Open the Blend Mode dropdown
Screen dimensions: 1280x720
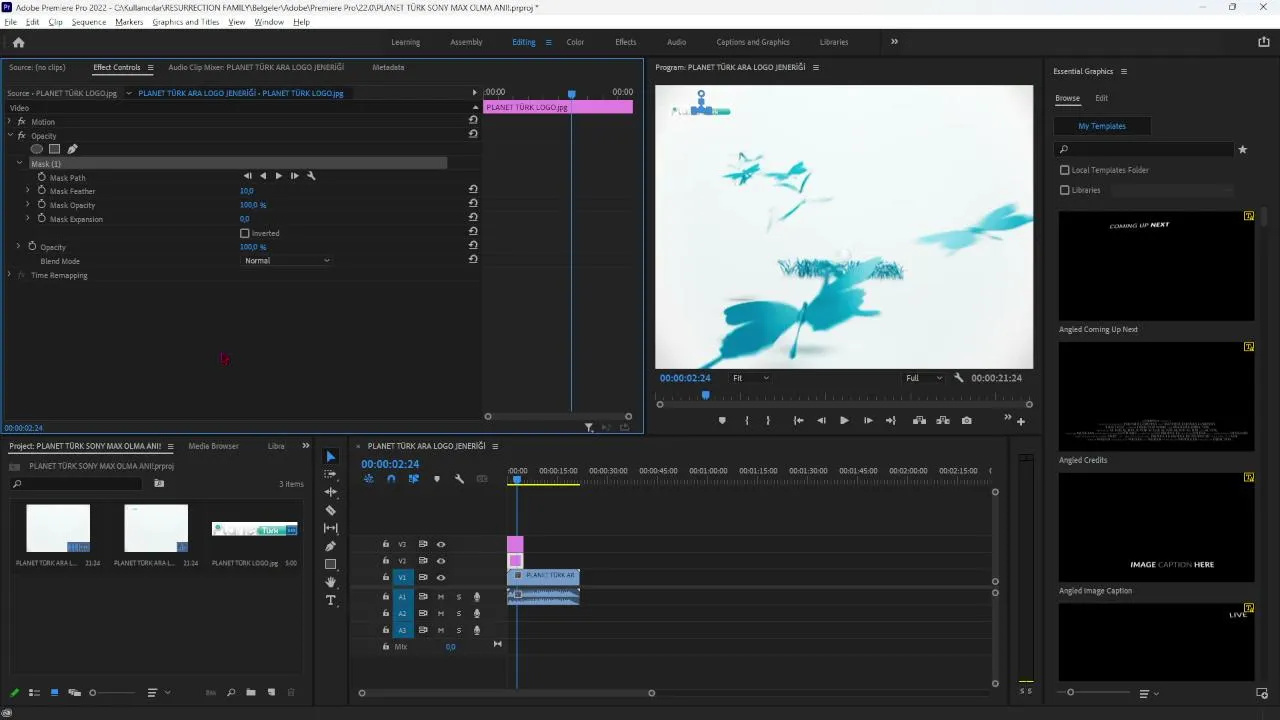[287, 261]
